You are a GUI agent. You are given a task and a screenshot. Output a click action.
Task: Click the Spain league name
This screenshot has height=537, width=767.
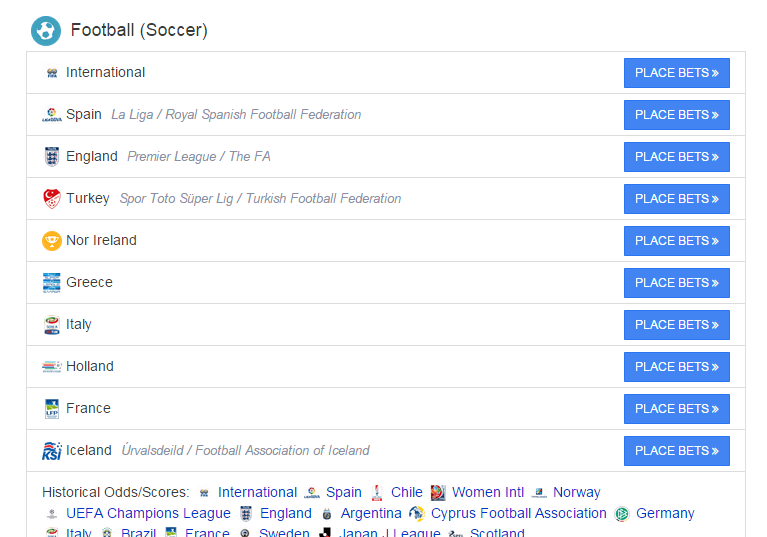[x=84, y=114]
